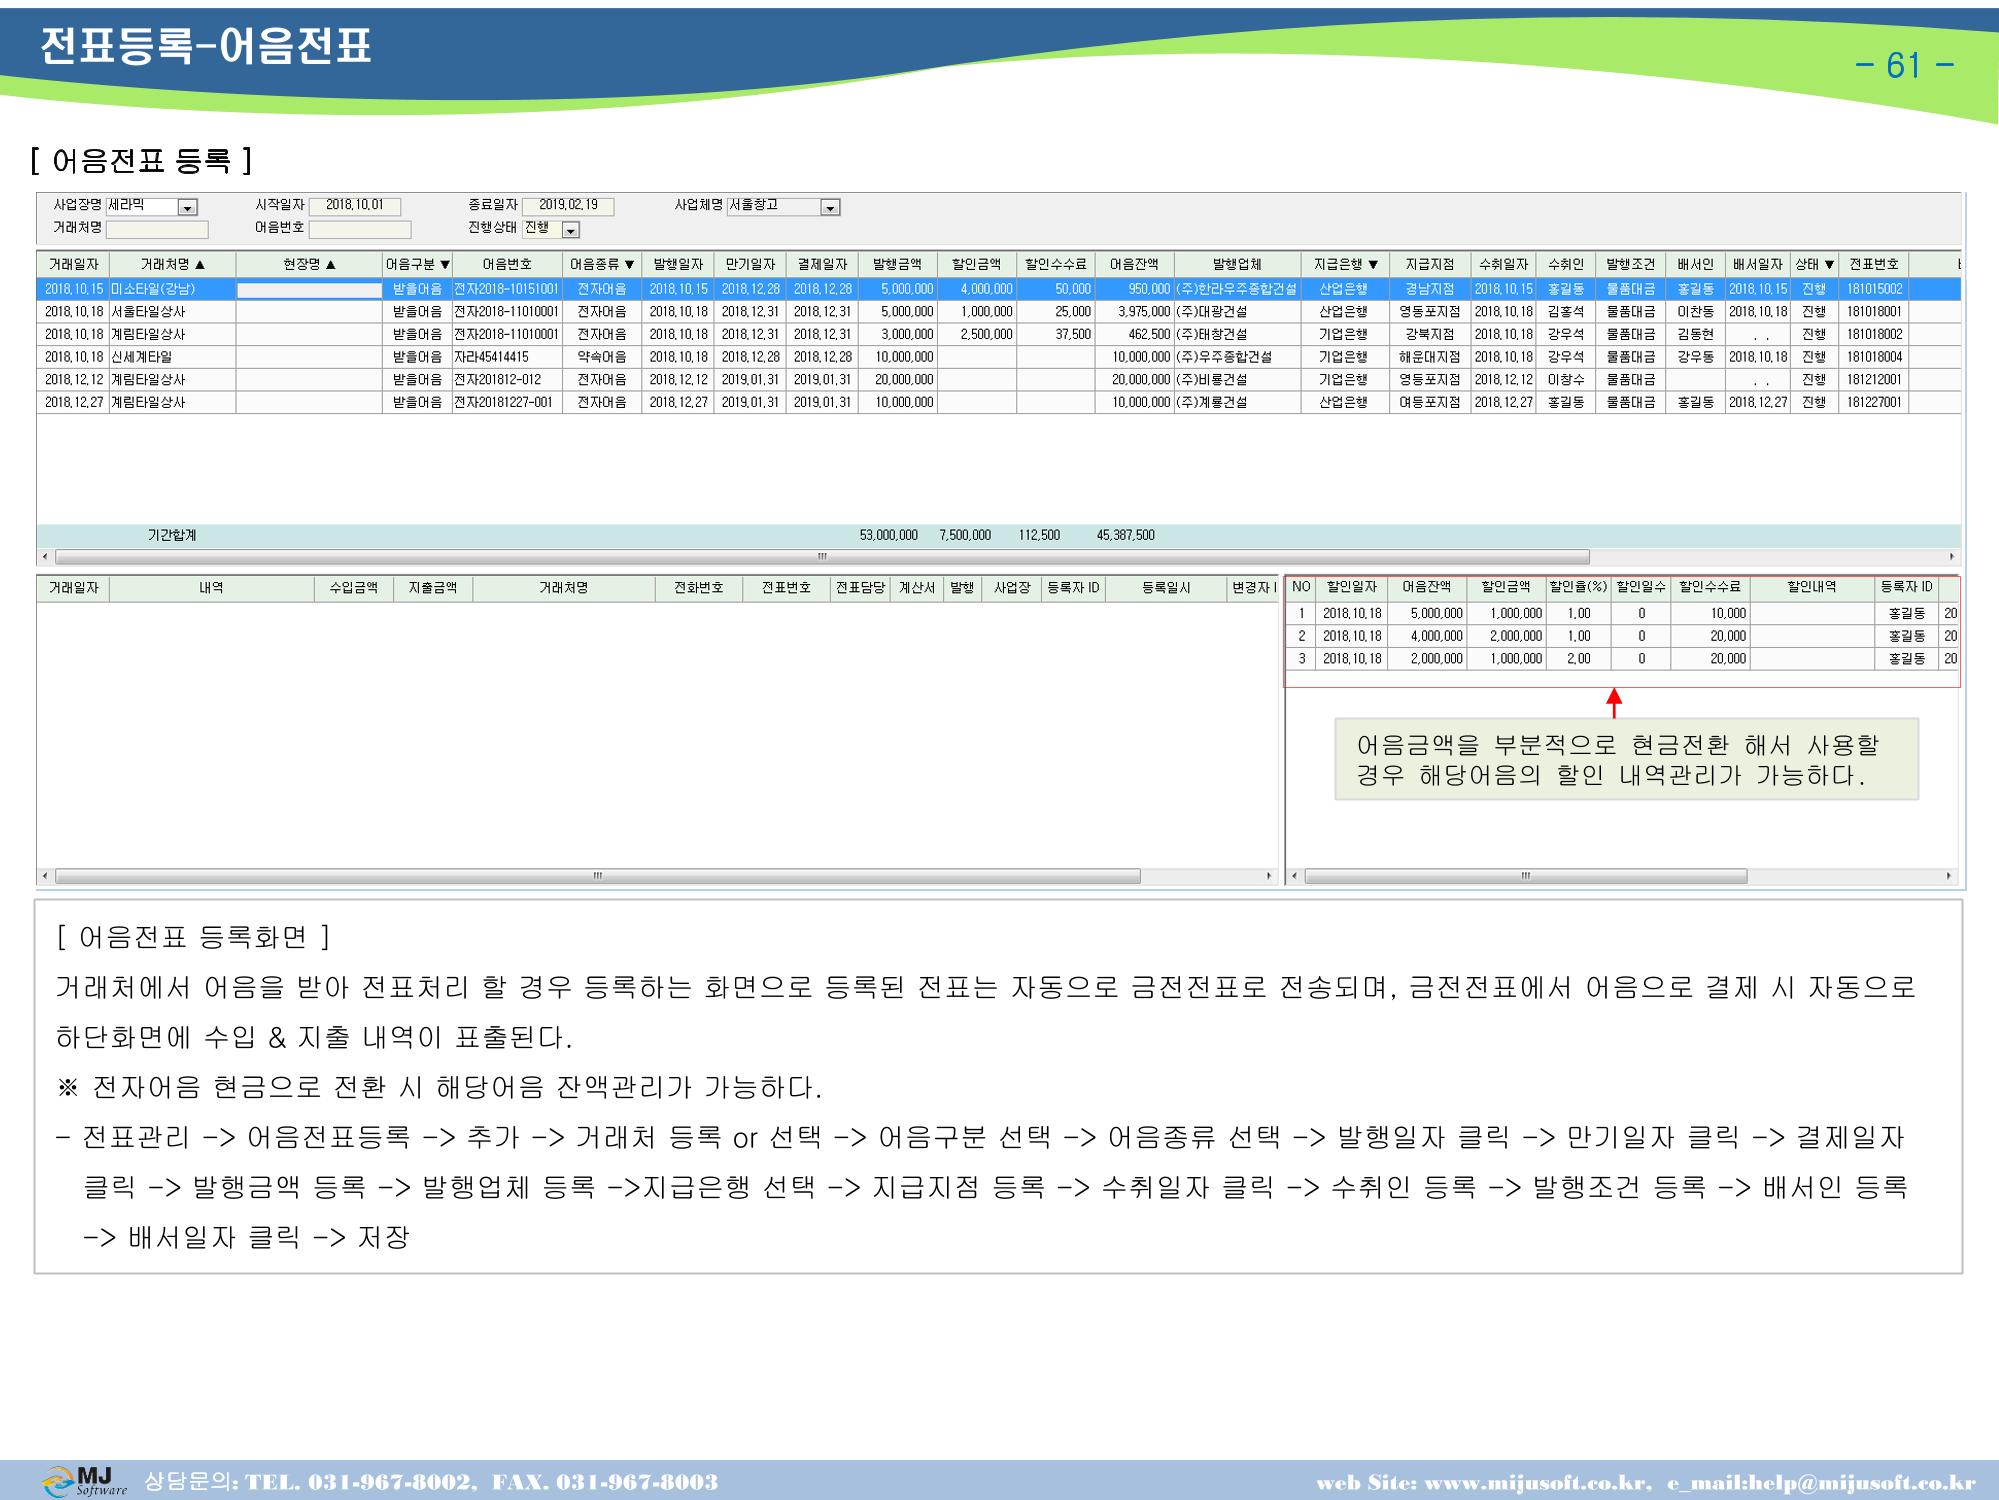
Task: Click bill number 전자2018-10151001
Action: click(x=506, y=289)
